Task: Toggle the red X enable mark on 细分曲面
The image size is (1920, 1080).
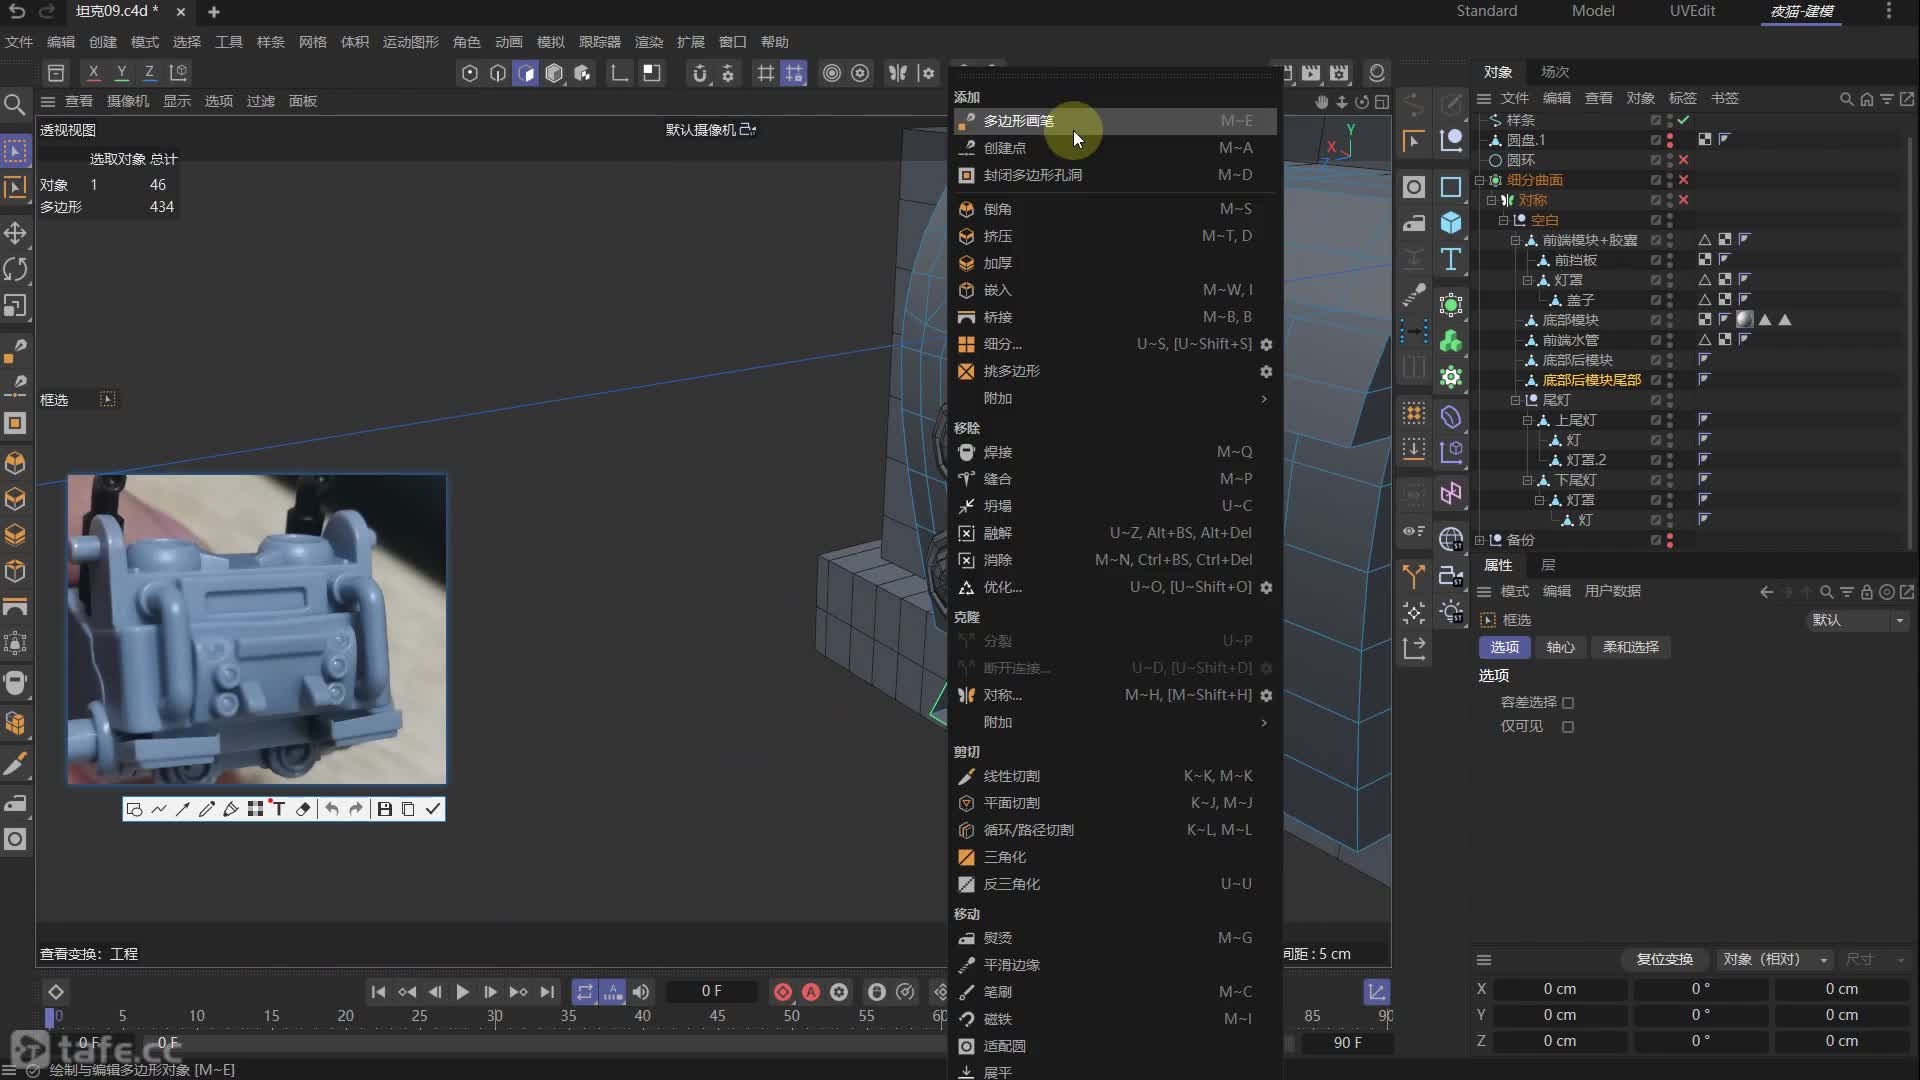Action: [1683, 180]
